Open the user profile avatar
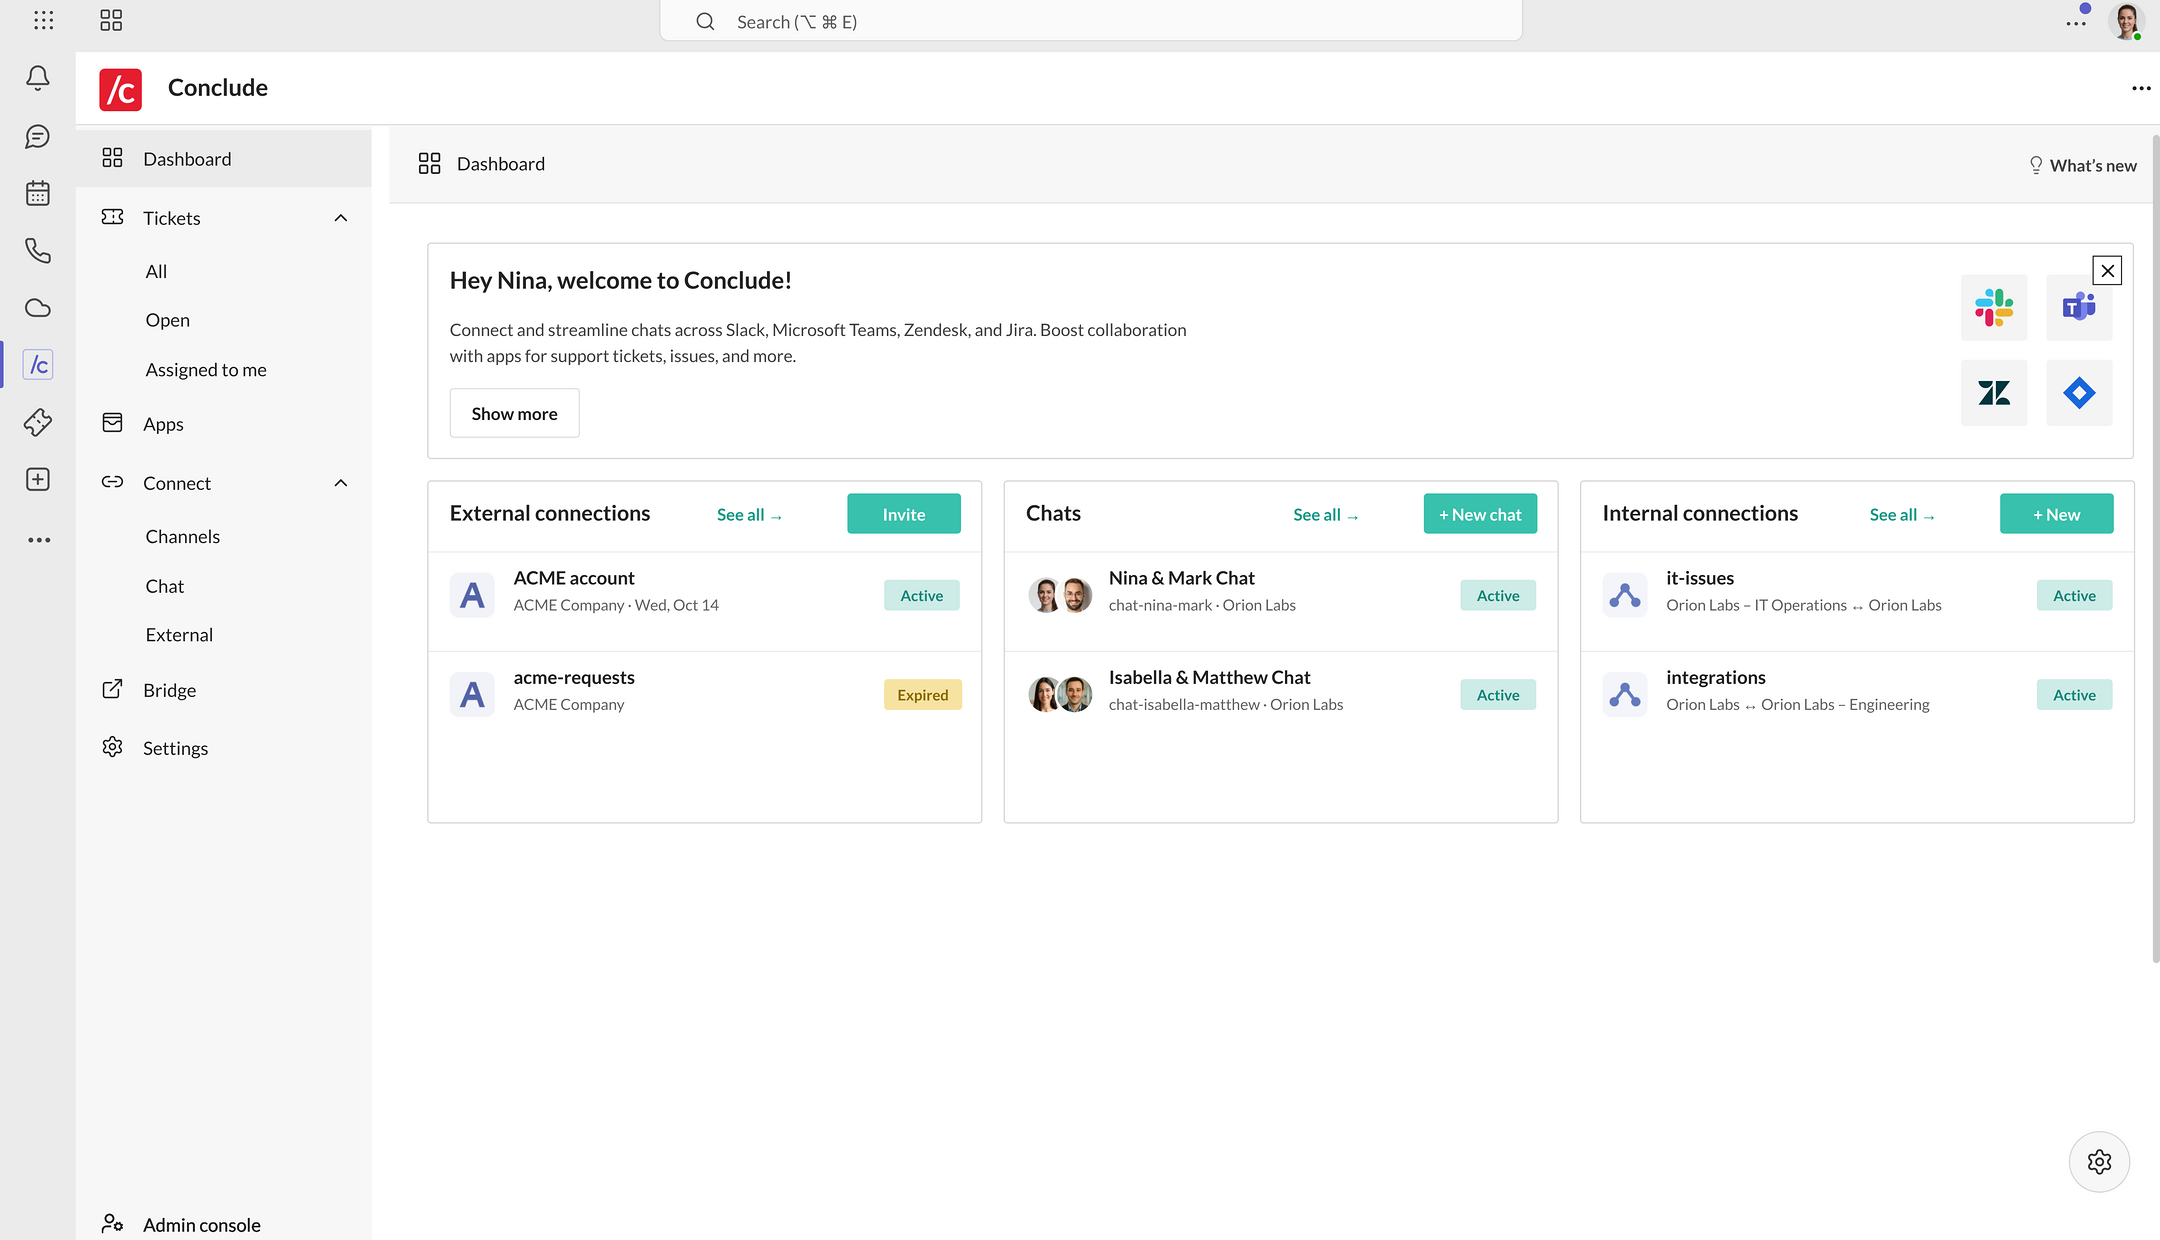This screenshot has width=2160, height=1240. [2125, 21]
